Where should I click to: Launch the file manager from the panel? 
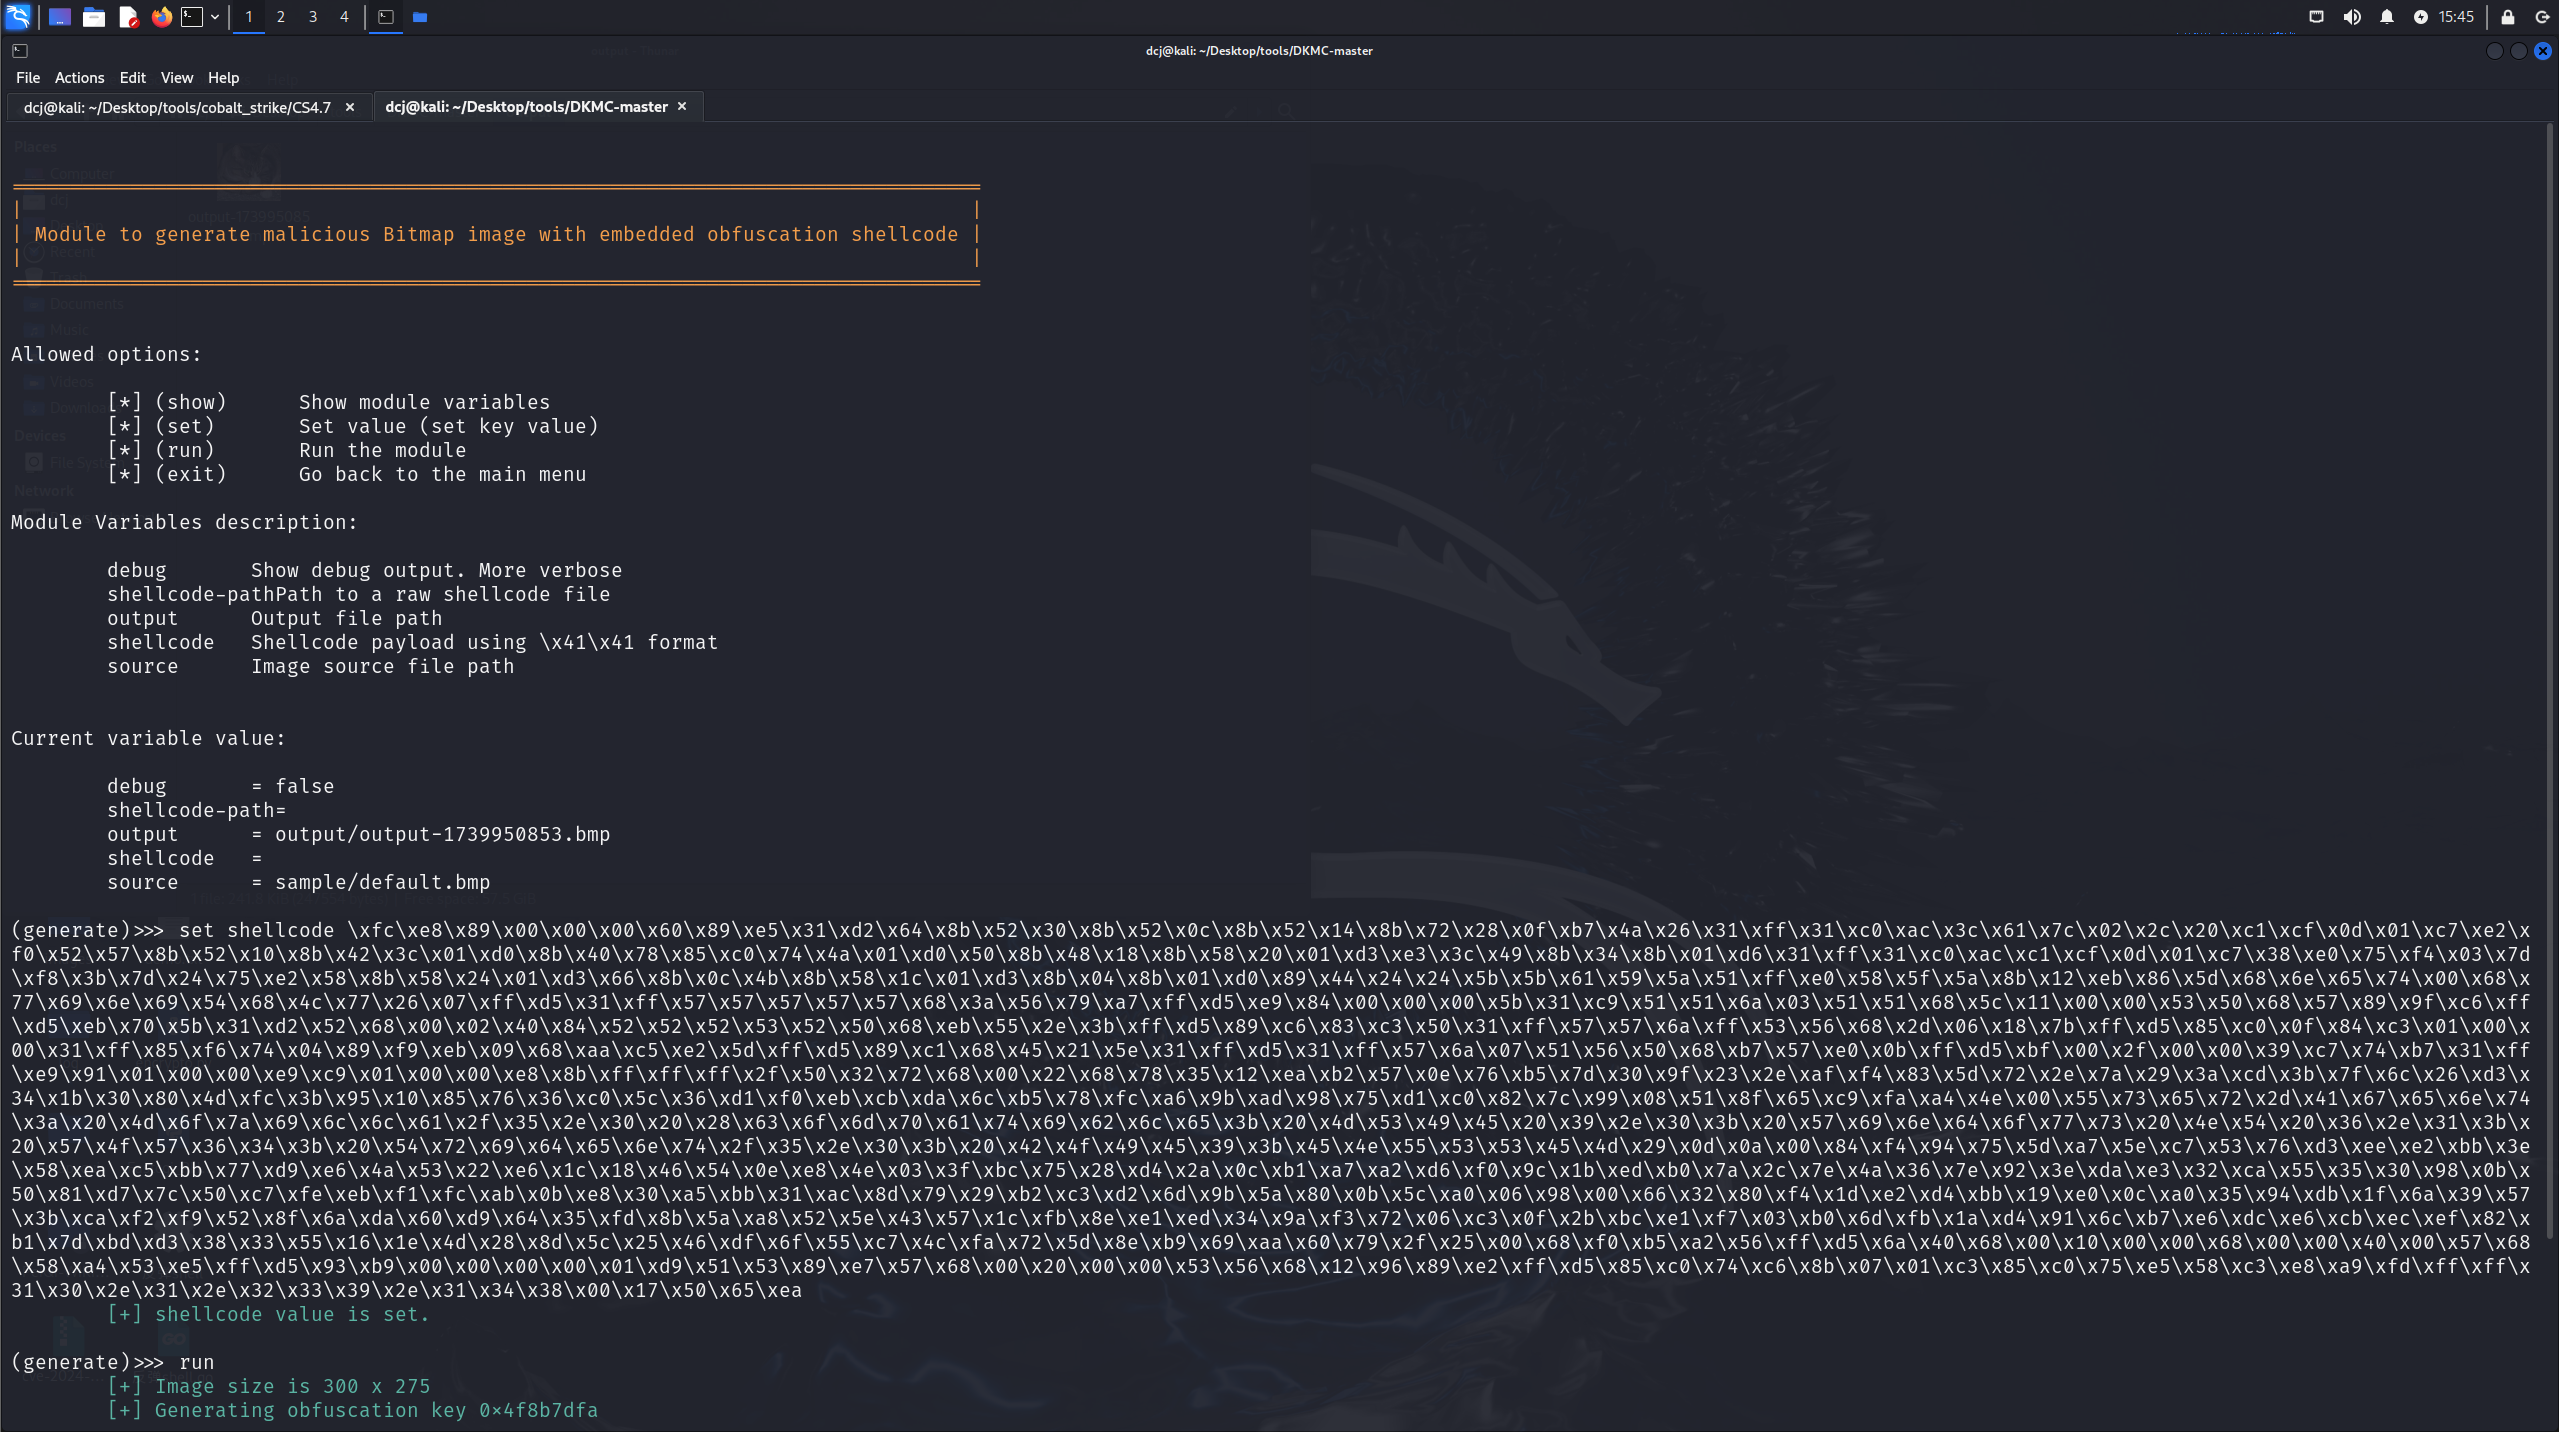tap(94, 17)
